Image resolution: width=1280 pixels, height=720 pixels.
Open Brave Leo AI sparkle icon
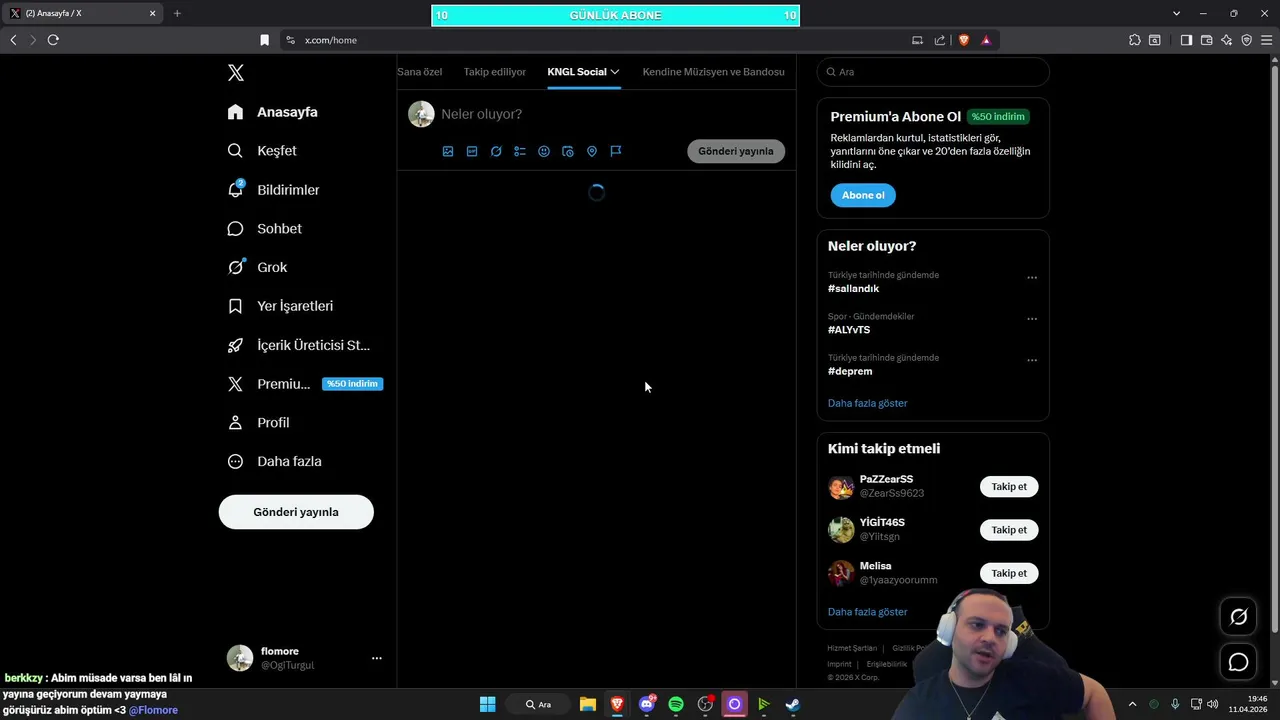[1226, 40]
